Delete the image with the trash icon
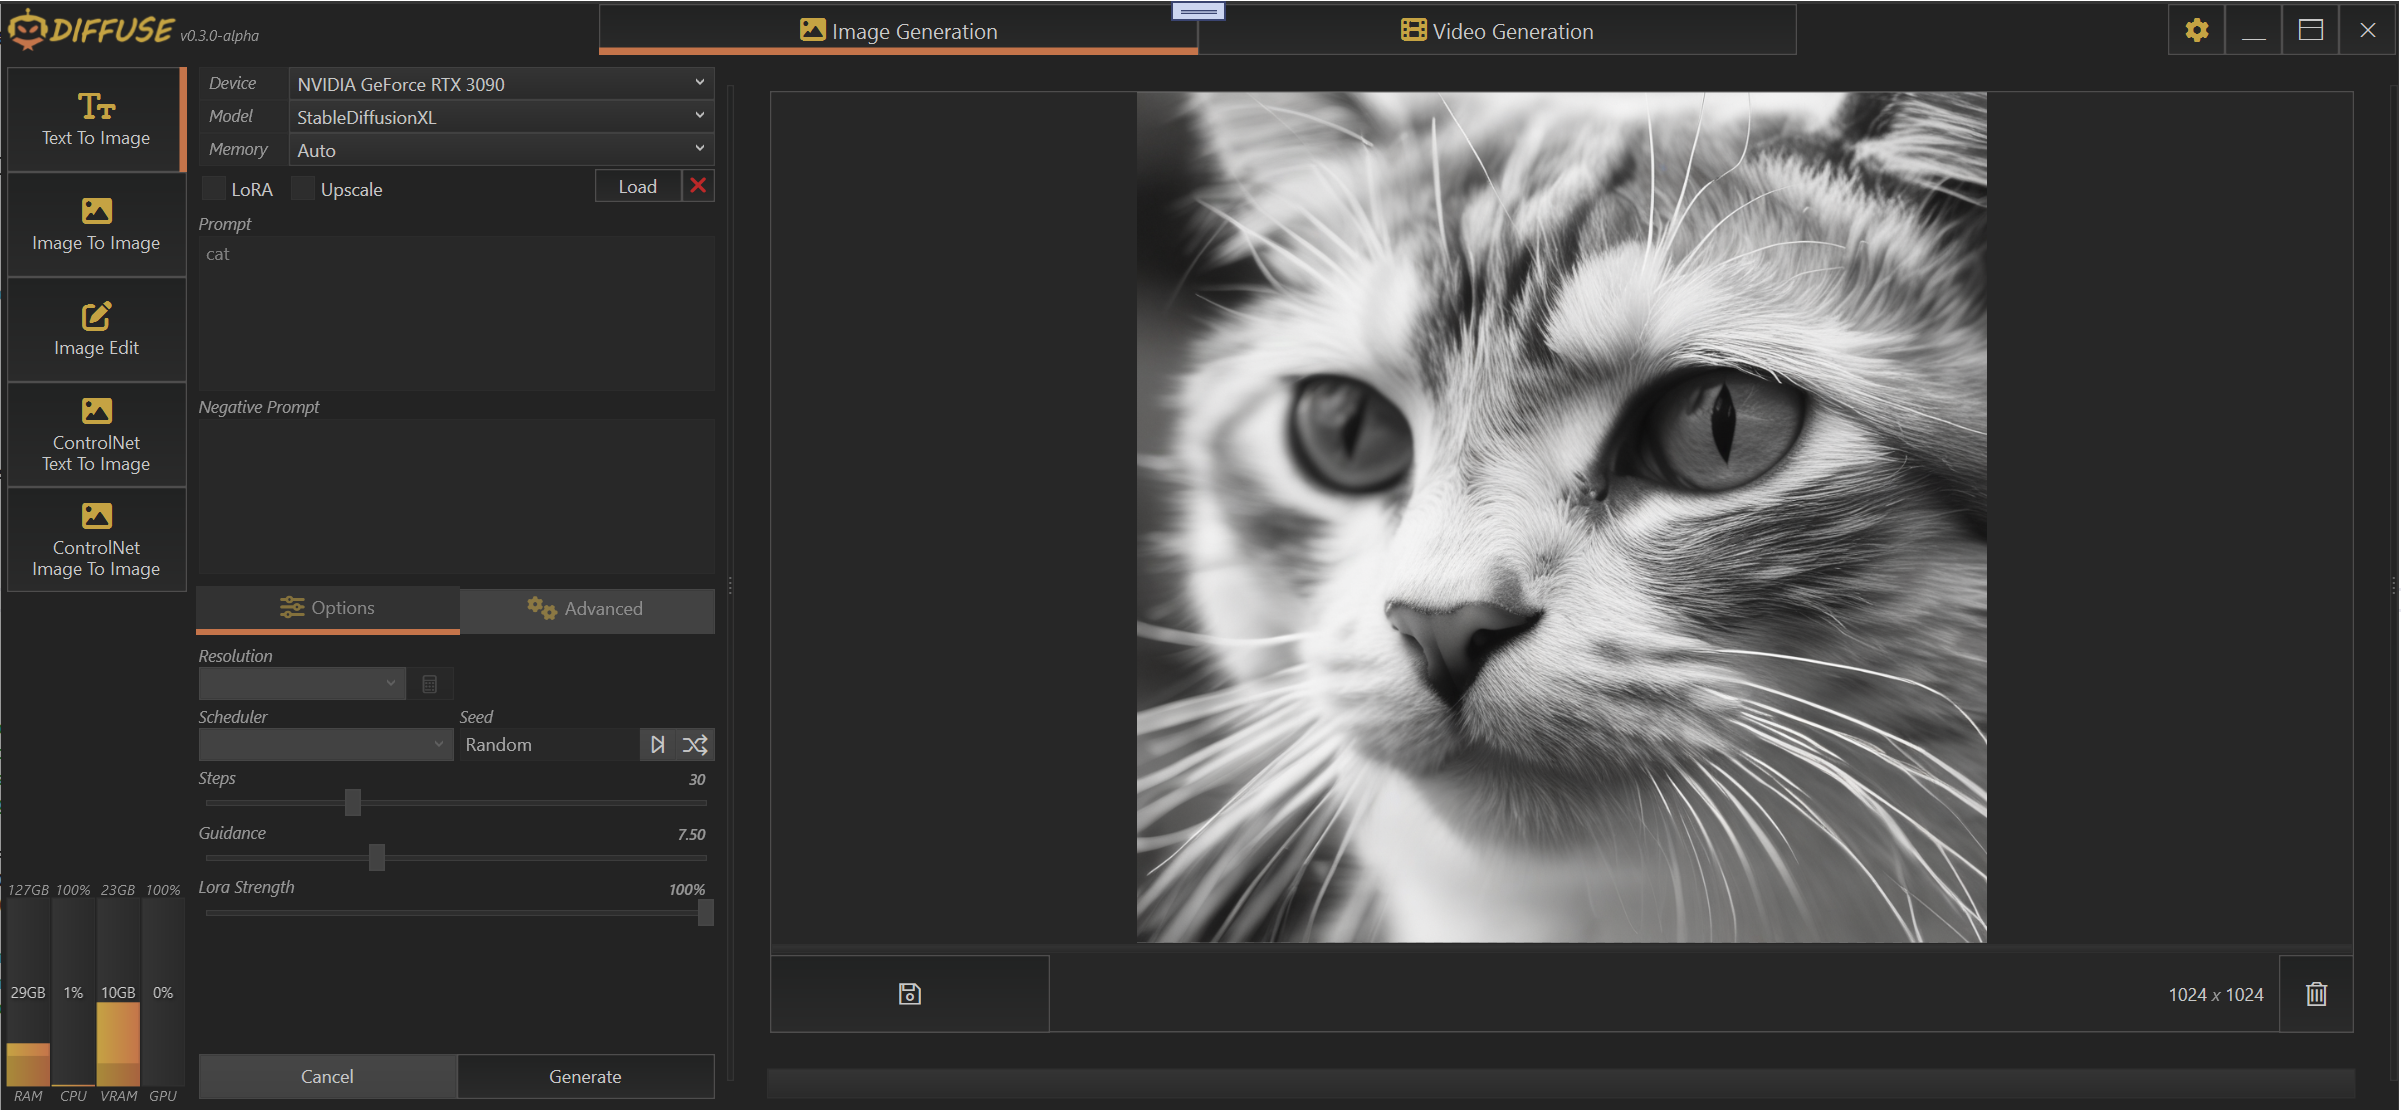The image size is (2401, 1110). tap(2316, 993)
